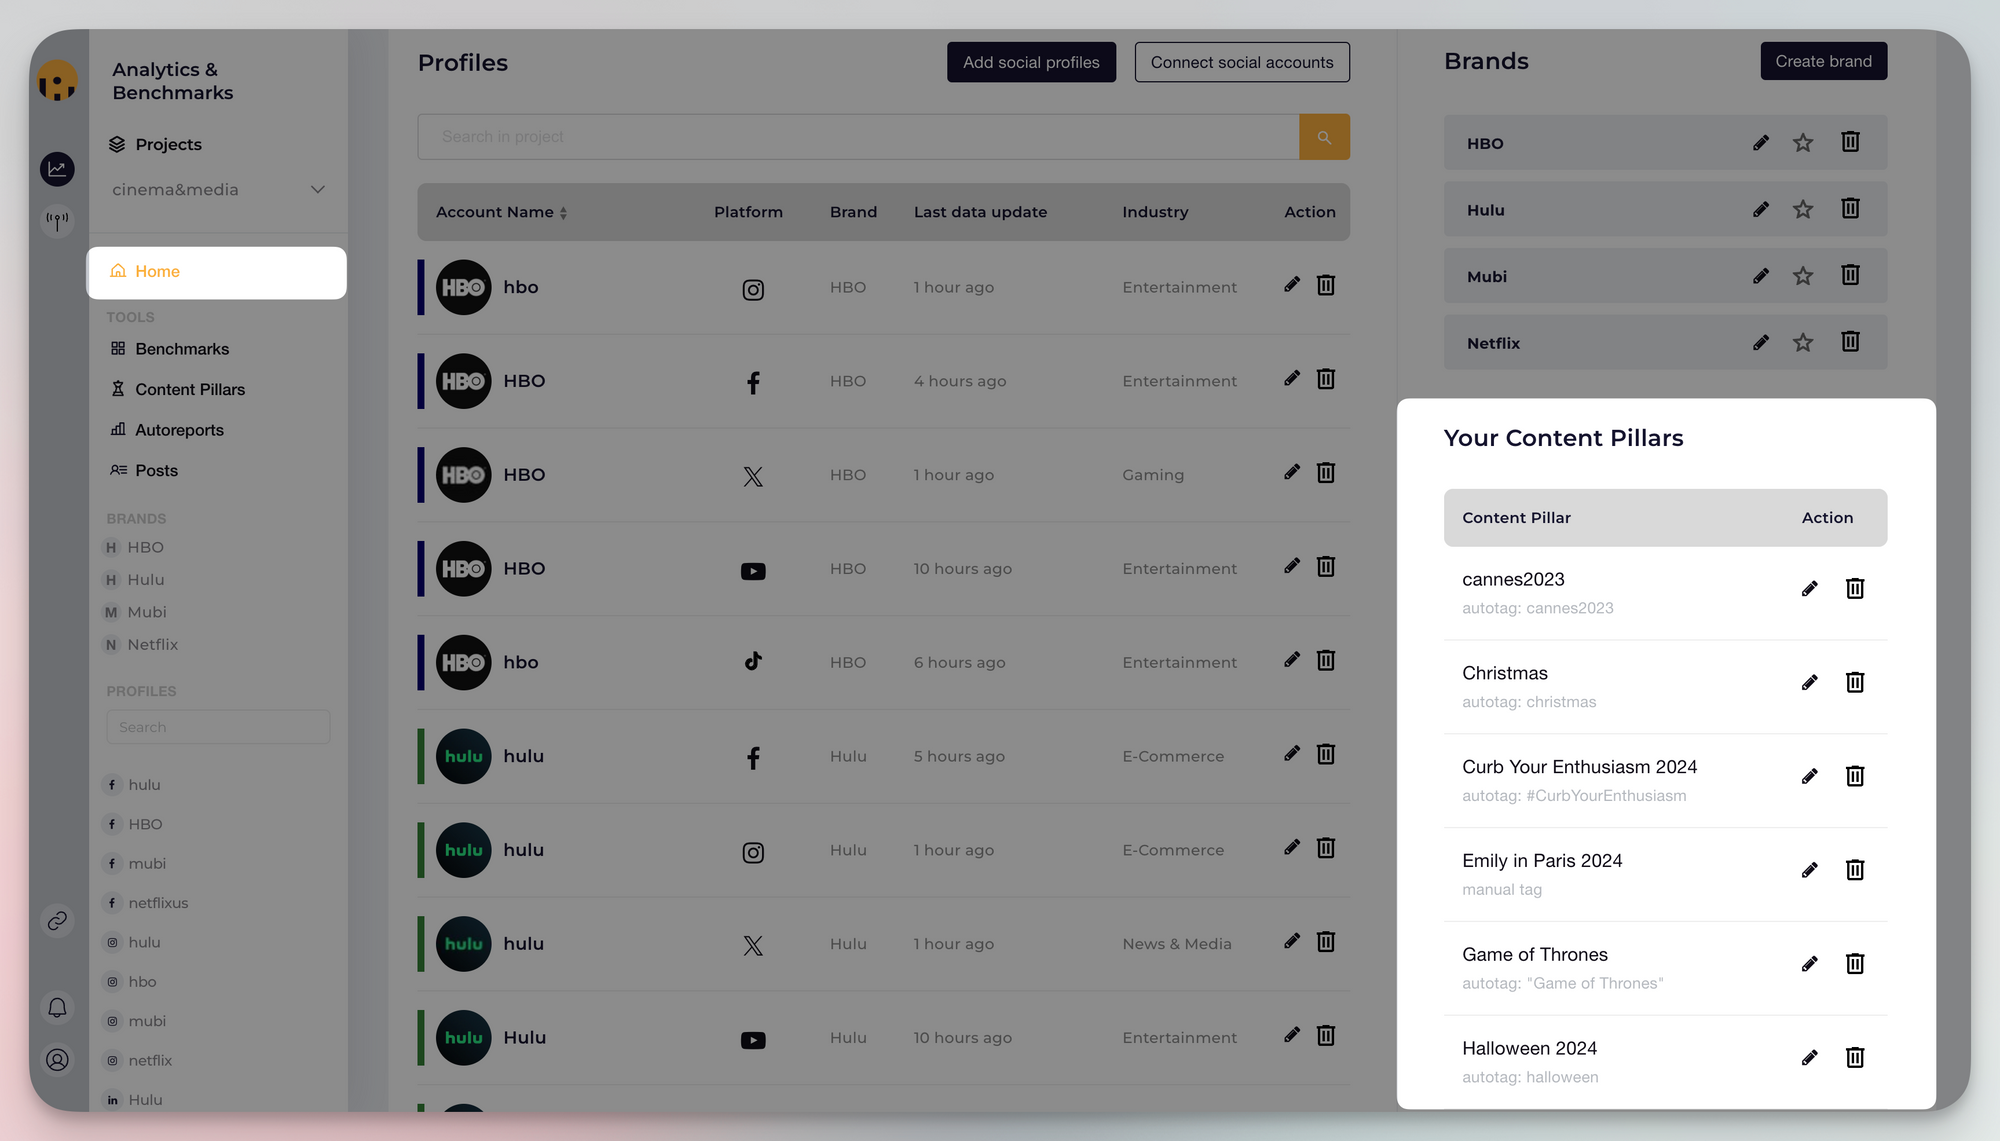
Task: Edit the Curb Your Enthusiasm 2024 pillar
Action: [1809, 777]
